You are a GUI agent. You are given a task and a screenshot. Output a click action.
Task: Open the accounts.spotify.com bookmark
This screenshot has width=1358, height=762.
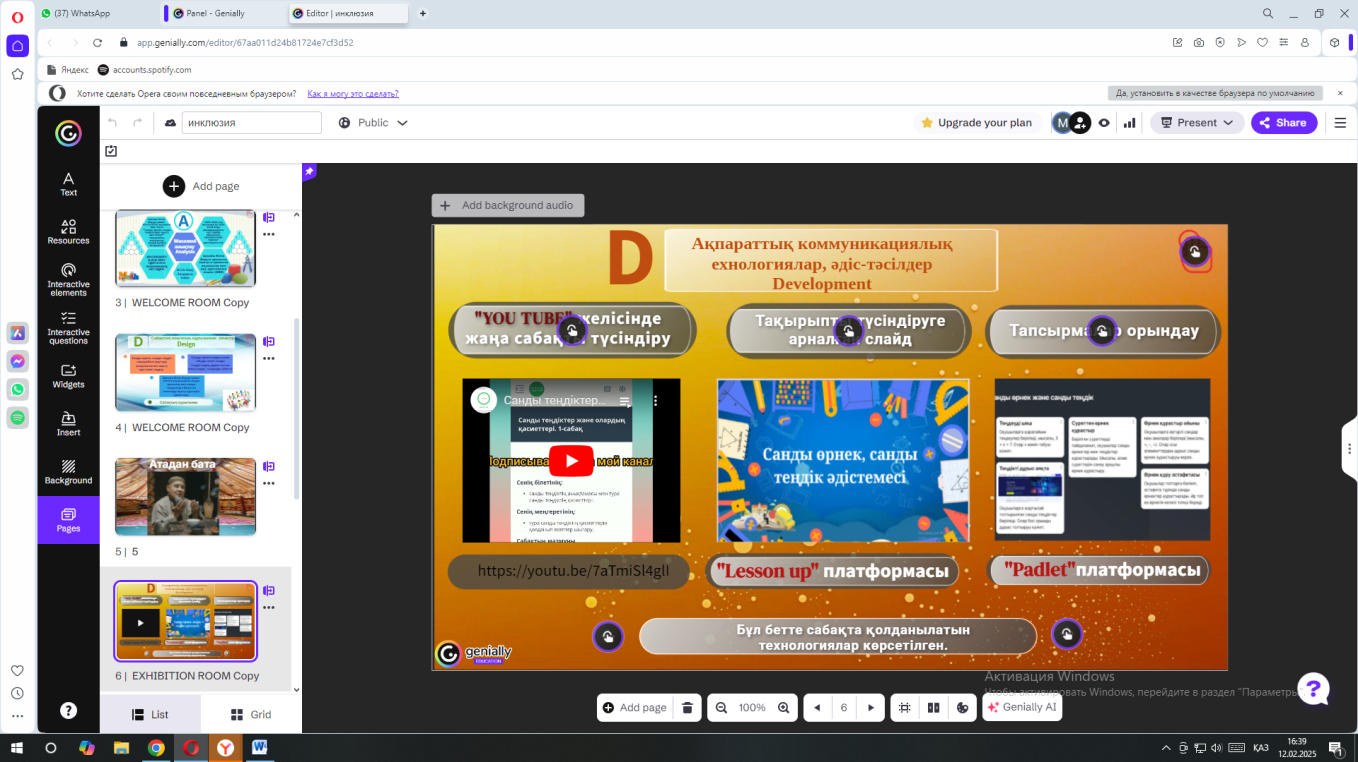tap(144, 70)
